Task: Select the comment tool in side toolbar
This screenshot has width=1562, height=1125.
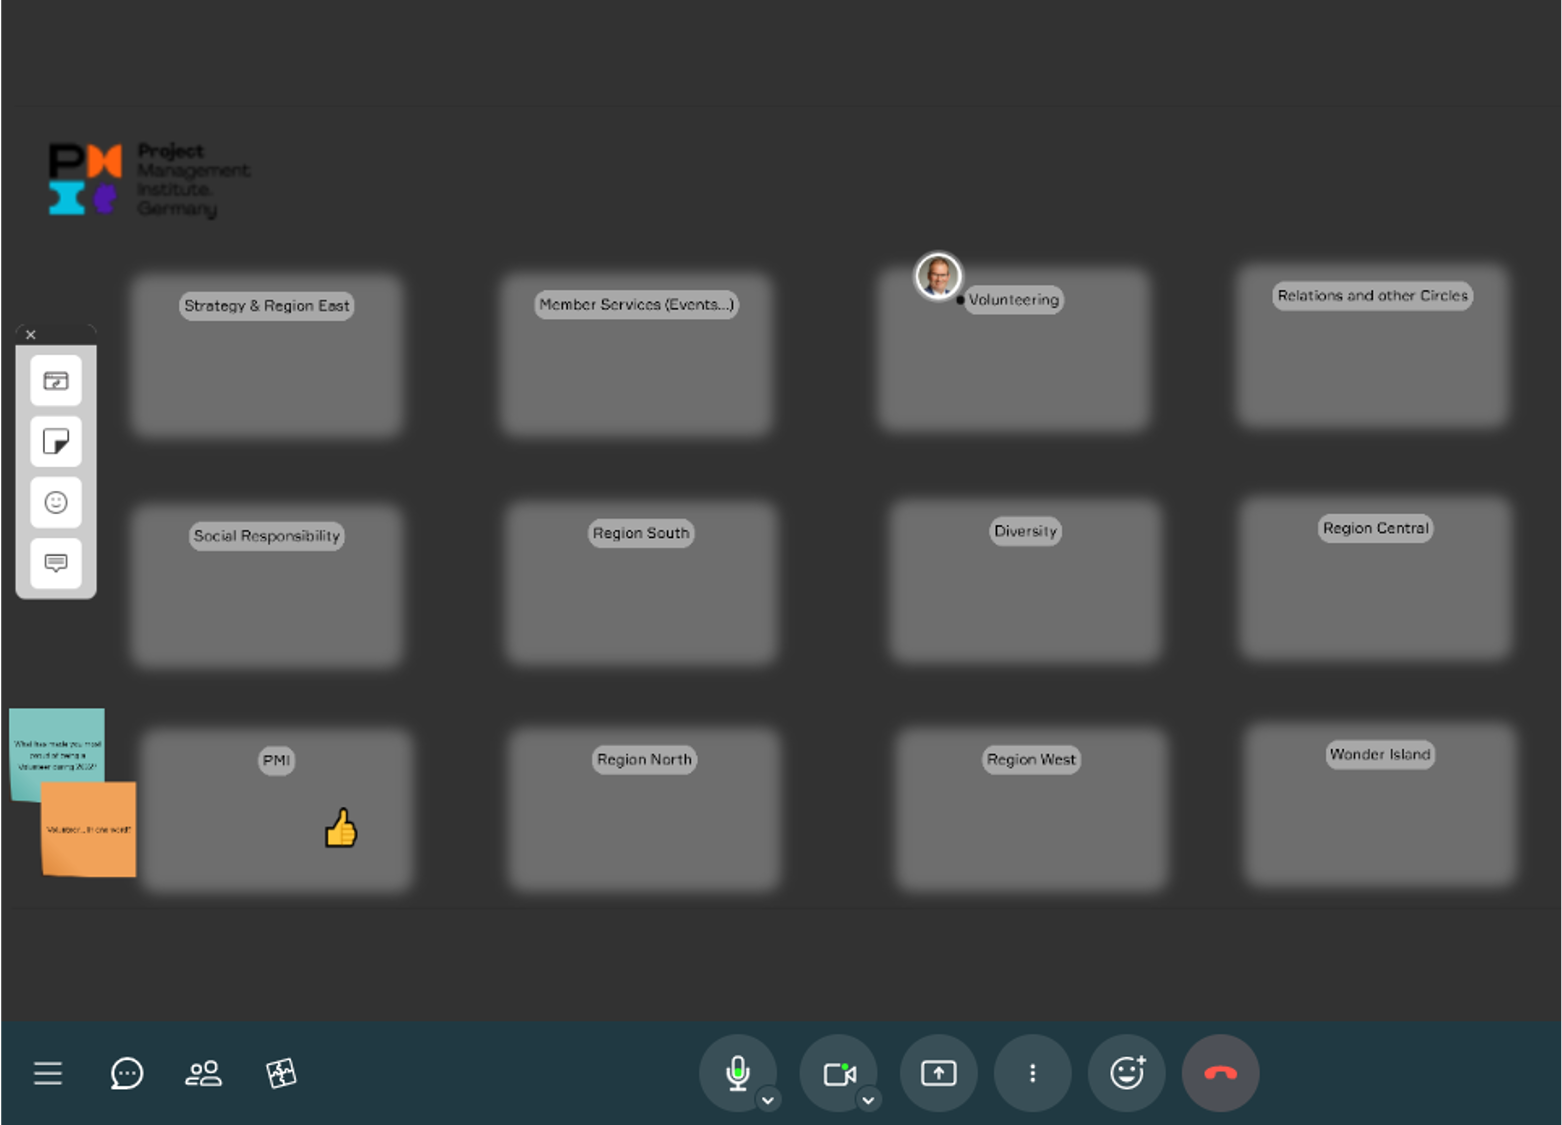Action: tap(56, 562)
